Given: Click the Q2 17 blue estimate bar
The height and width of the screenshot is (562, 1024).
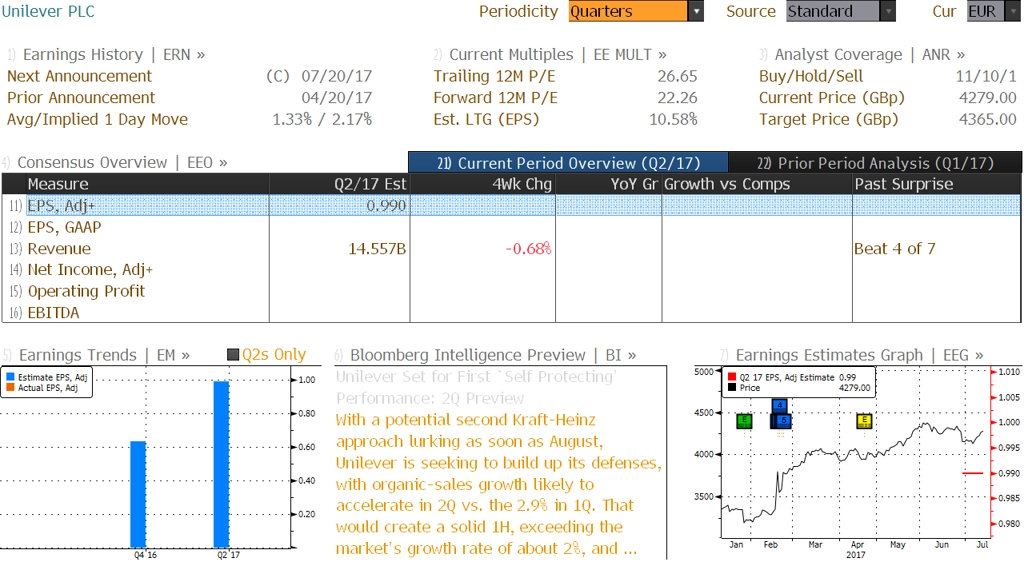Looking at the screenshot, I should click(221, 464).
